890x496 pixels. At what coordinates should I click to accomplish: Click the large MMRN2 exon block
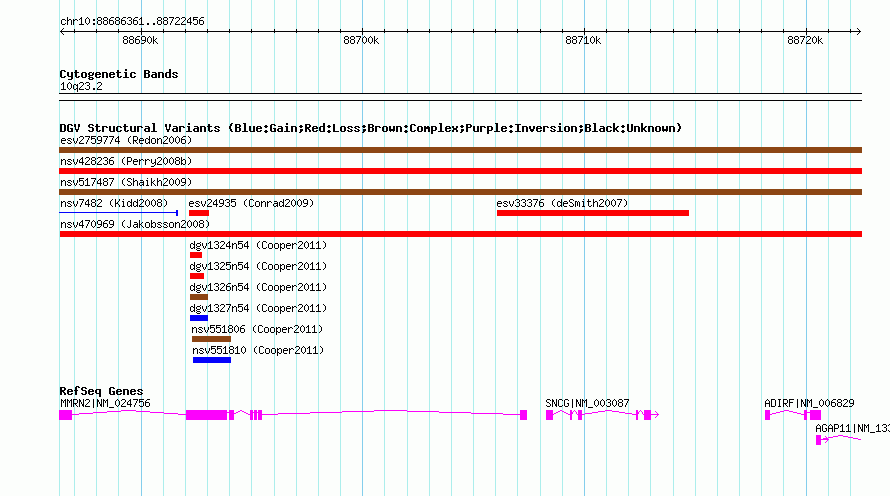tap(207, 415)
